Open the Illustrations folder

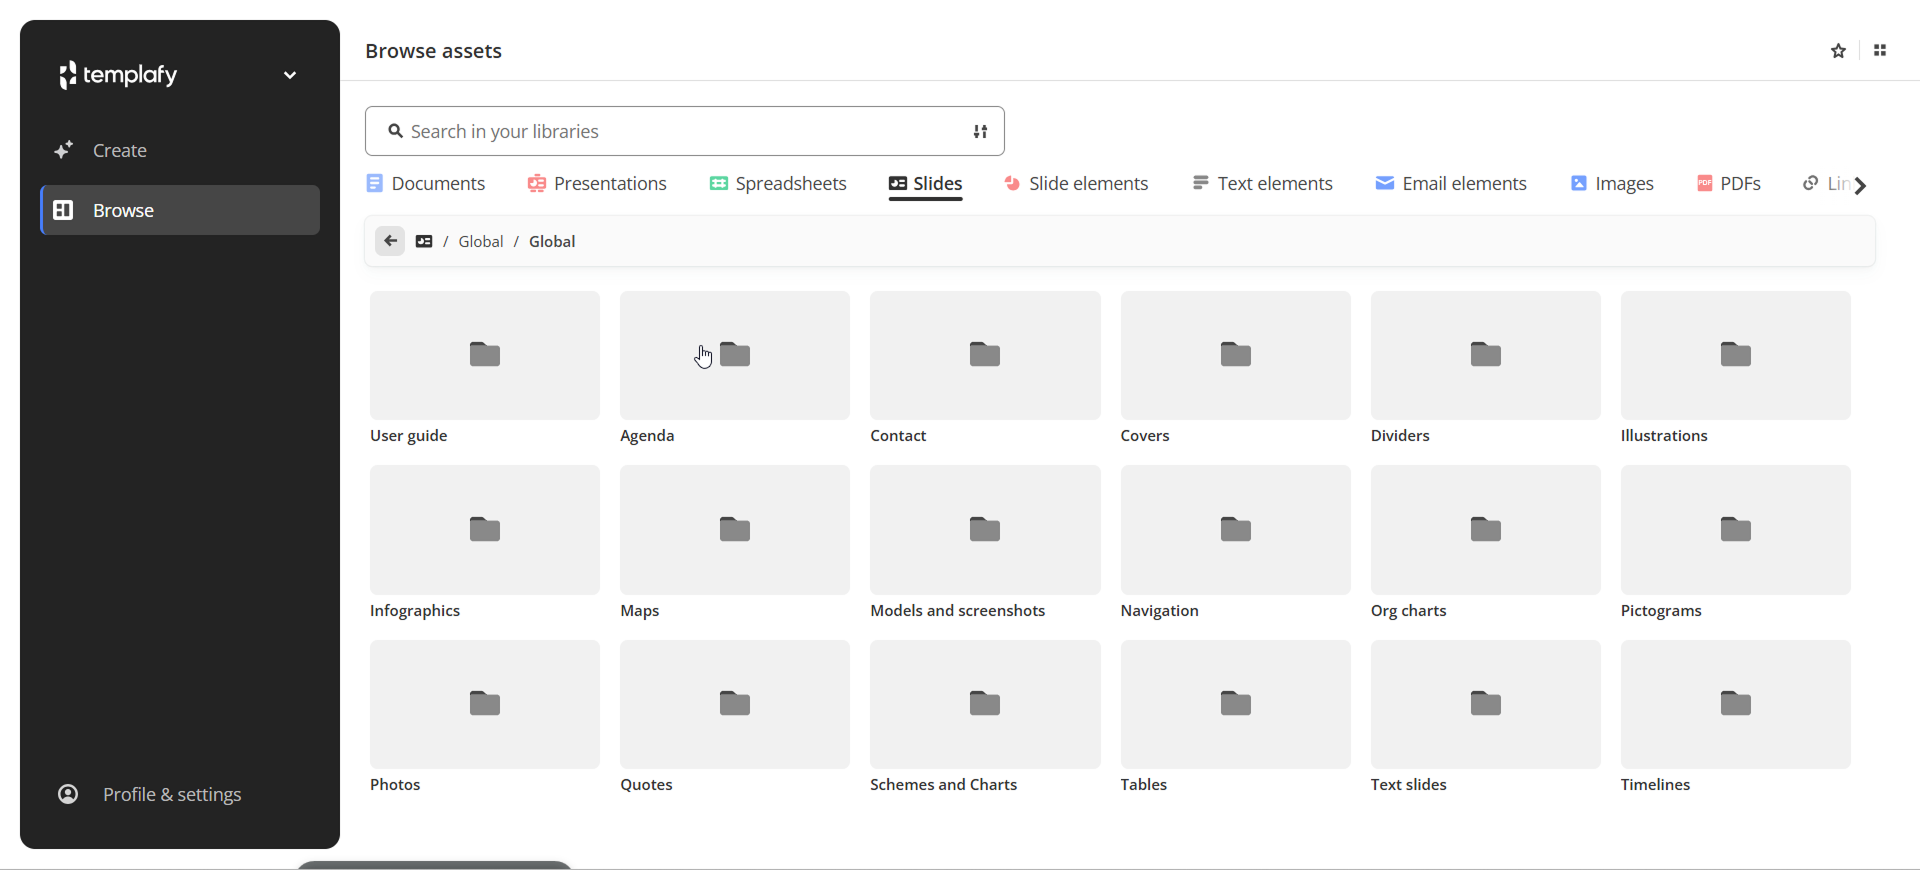pyautogui.click(x=1736, y=368)
